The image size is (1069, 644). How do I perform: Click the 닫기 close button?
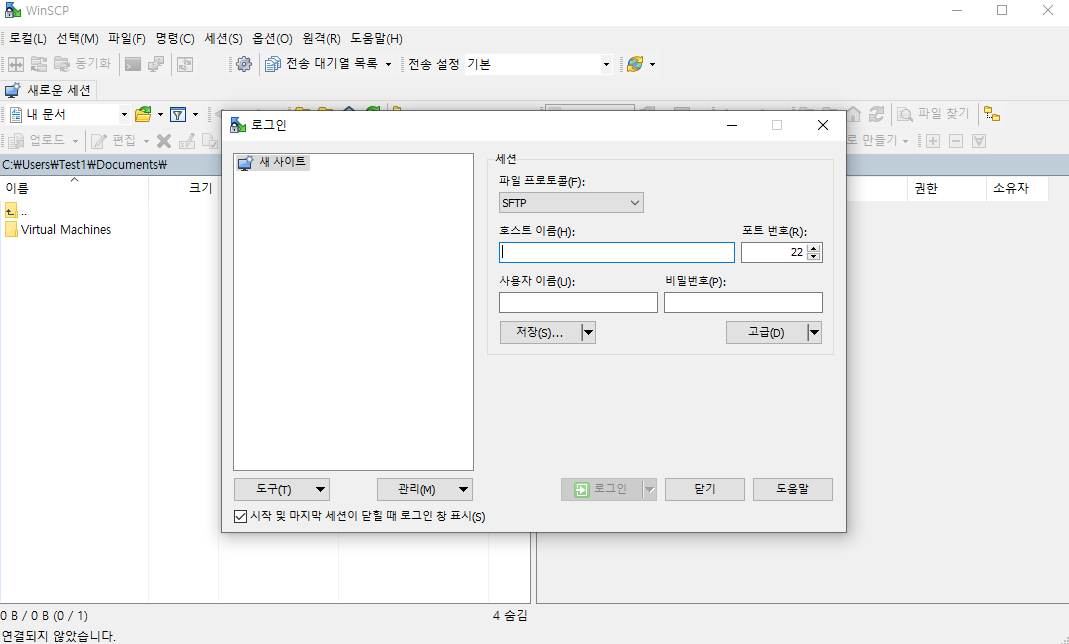[704, 489]
